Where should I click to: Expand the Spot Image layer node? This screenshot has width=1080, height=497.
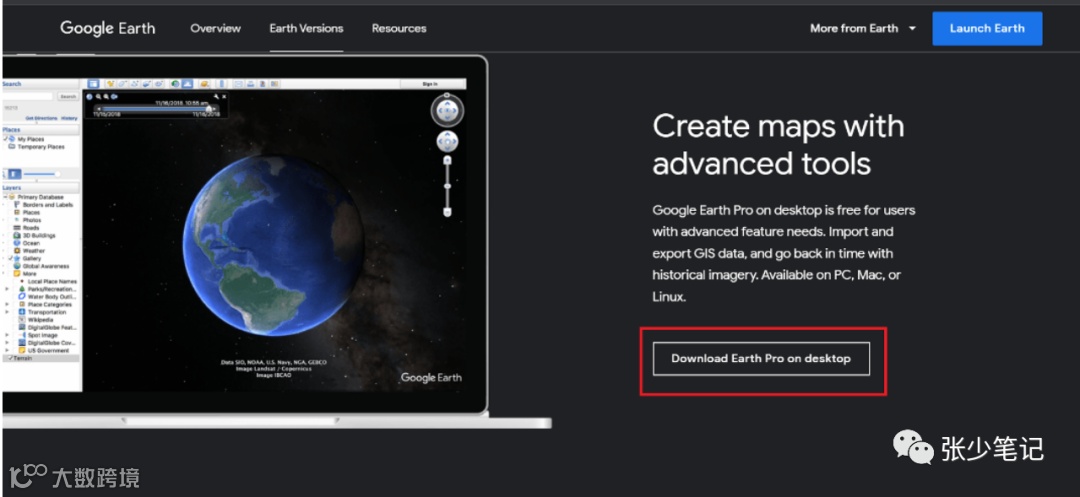[7, 335]
